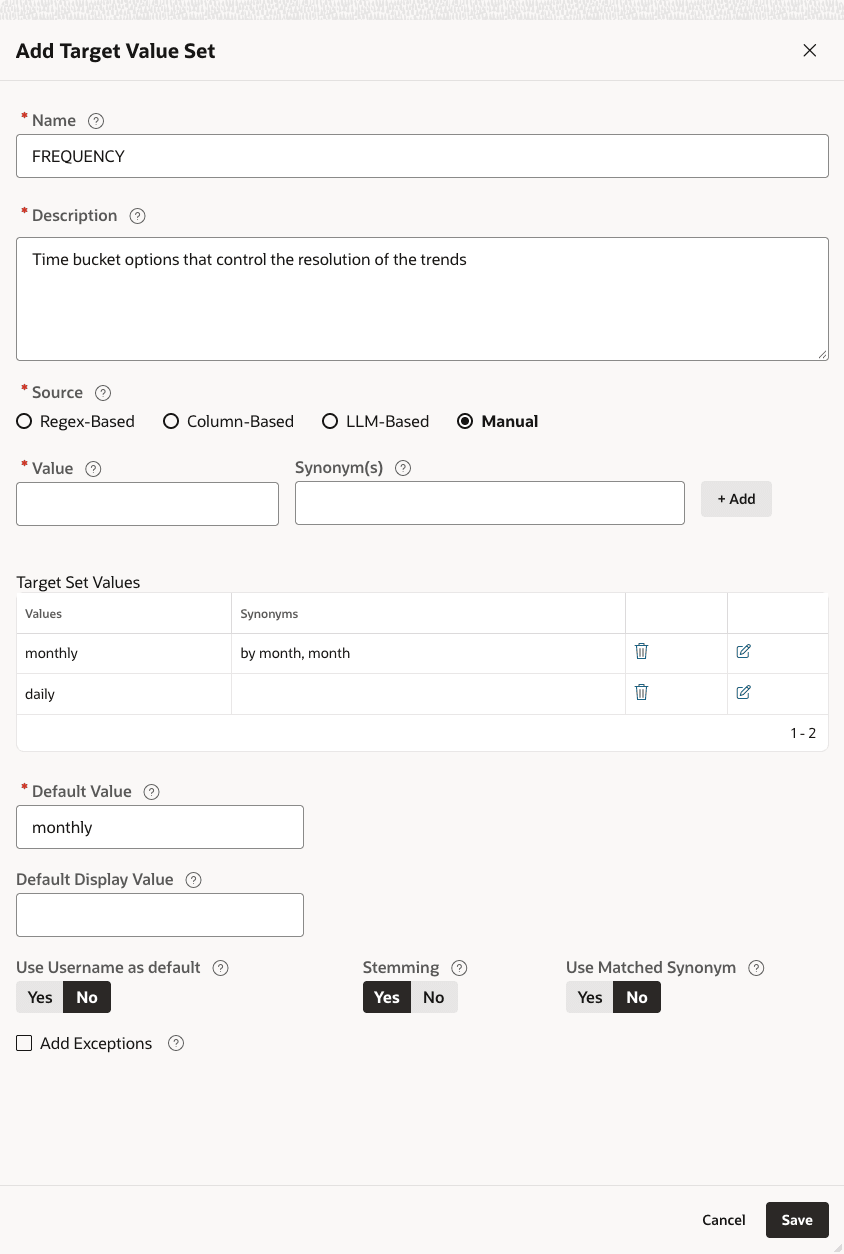Viewport: 844px width, 1254px height.
Task: Delete the daily row with trash icon
Action: pyautogui.click(x=642, y=692)
